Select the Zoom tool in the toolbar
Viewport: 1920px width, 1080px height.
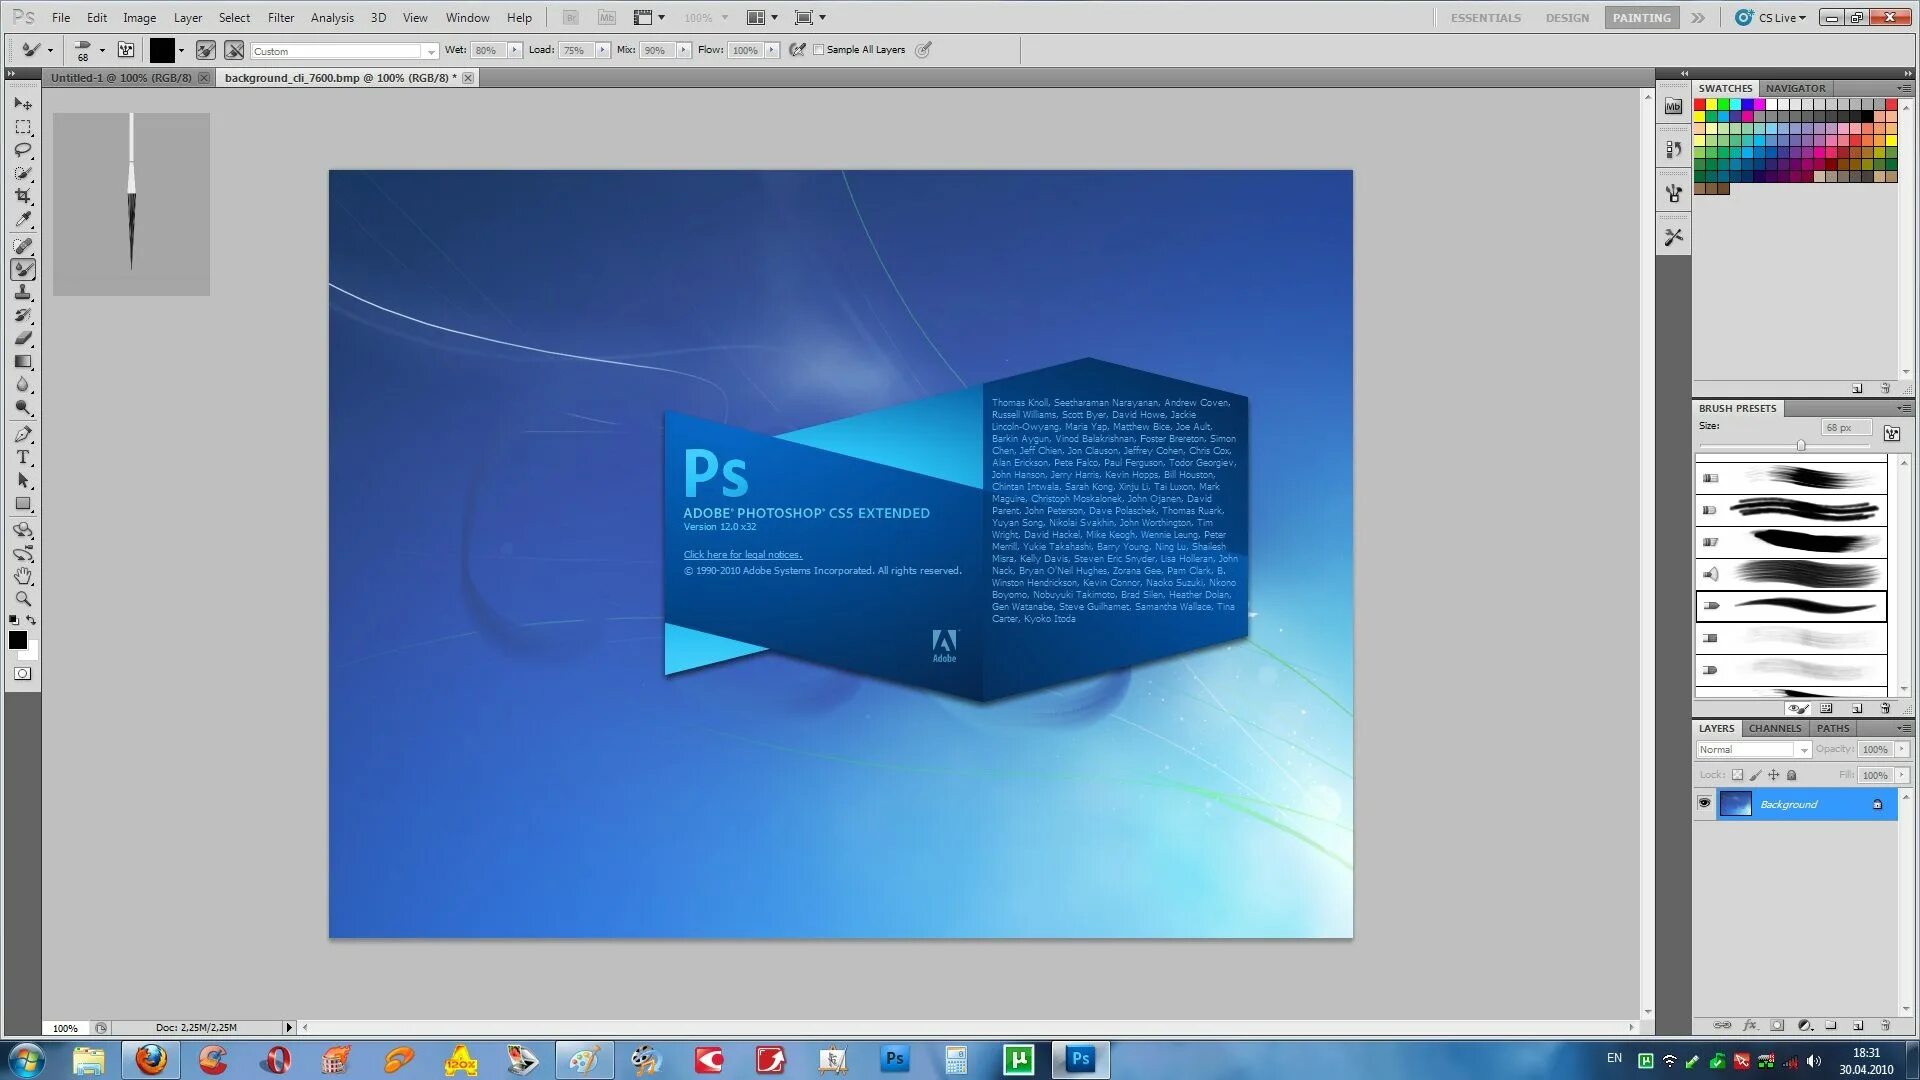24,600
